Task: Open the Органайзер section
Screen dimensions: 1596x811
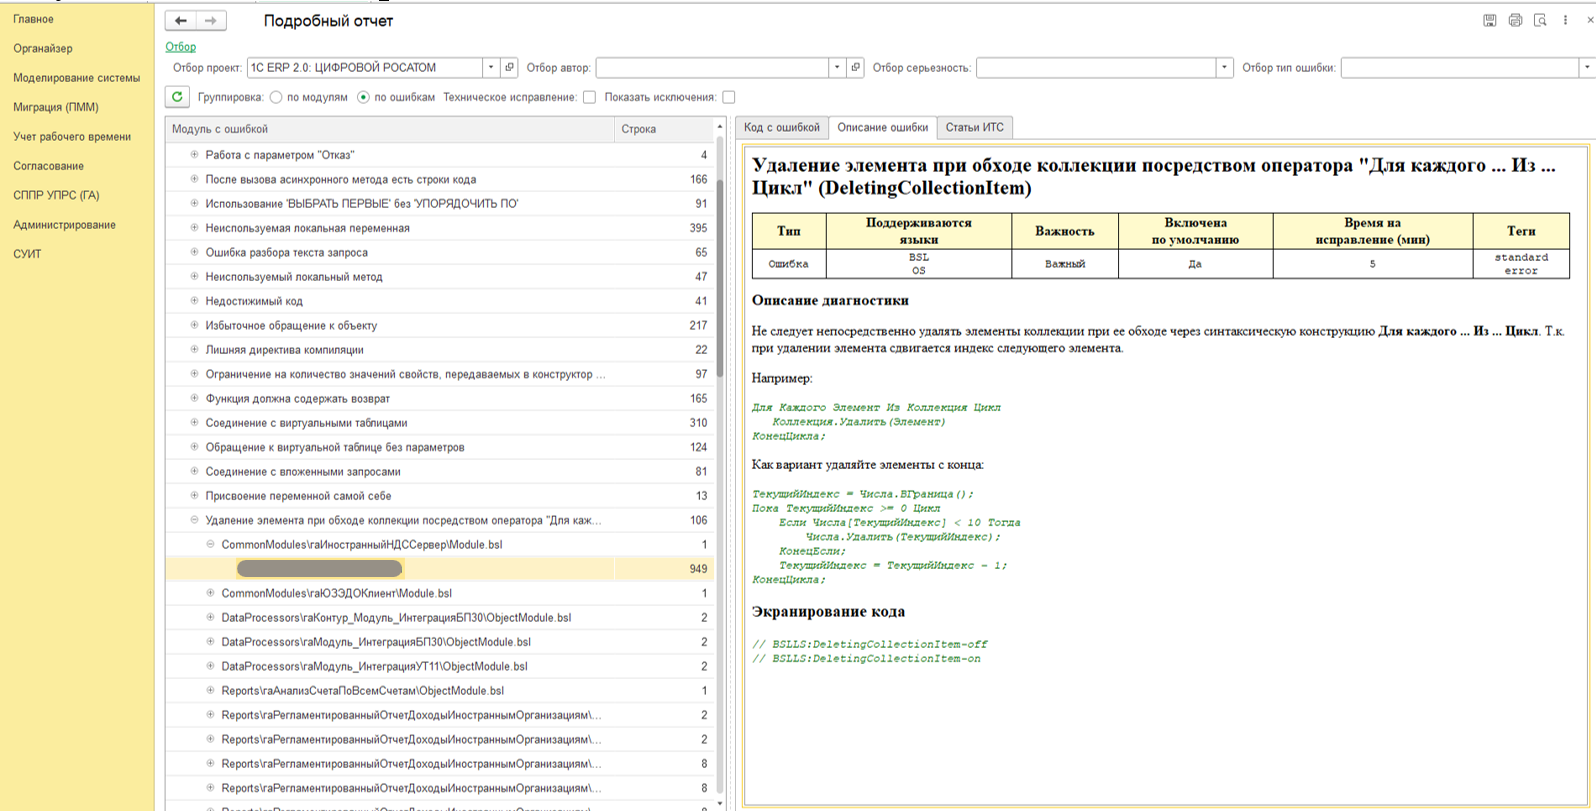Action: pos(43,48)
